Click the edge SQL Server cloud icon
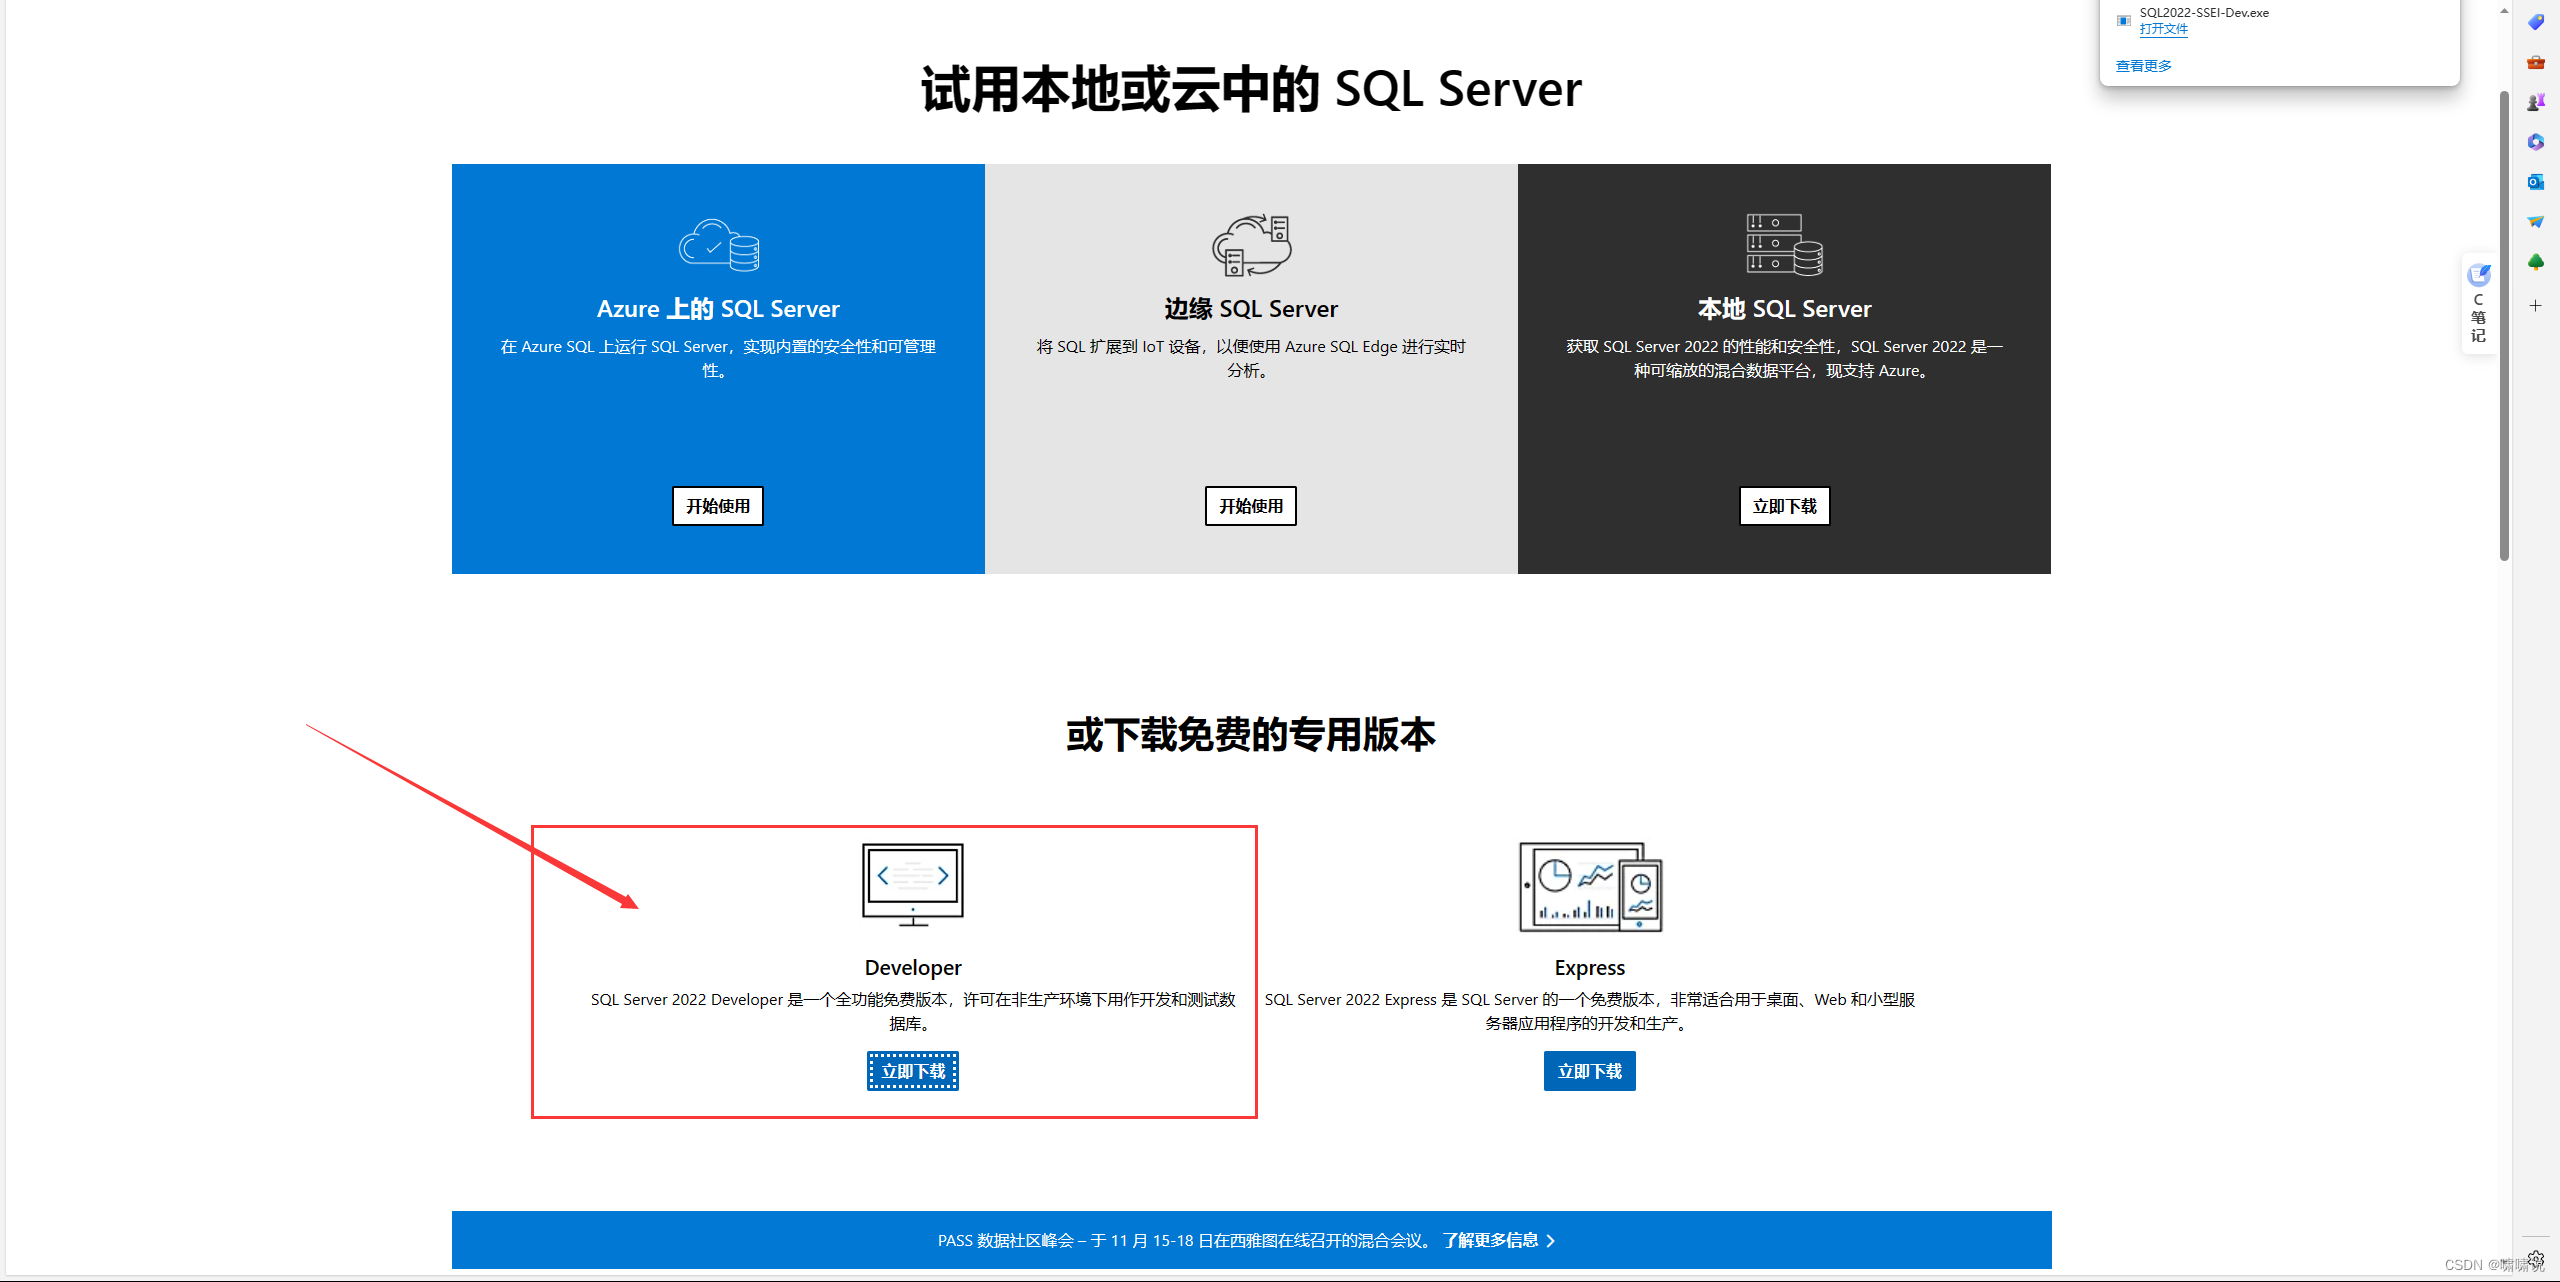Image resolution: width=2560 pixels, height=1282 pixels. (1251, 245)
